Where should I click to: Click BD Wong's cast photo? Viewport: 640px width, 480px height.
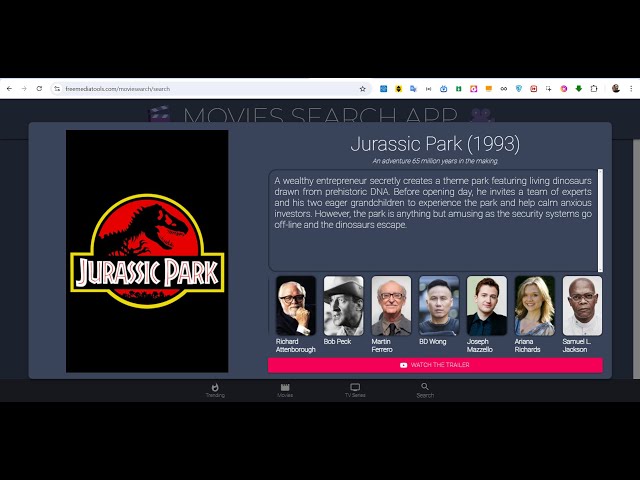(x=439, y=306)
